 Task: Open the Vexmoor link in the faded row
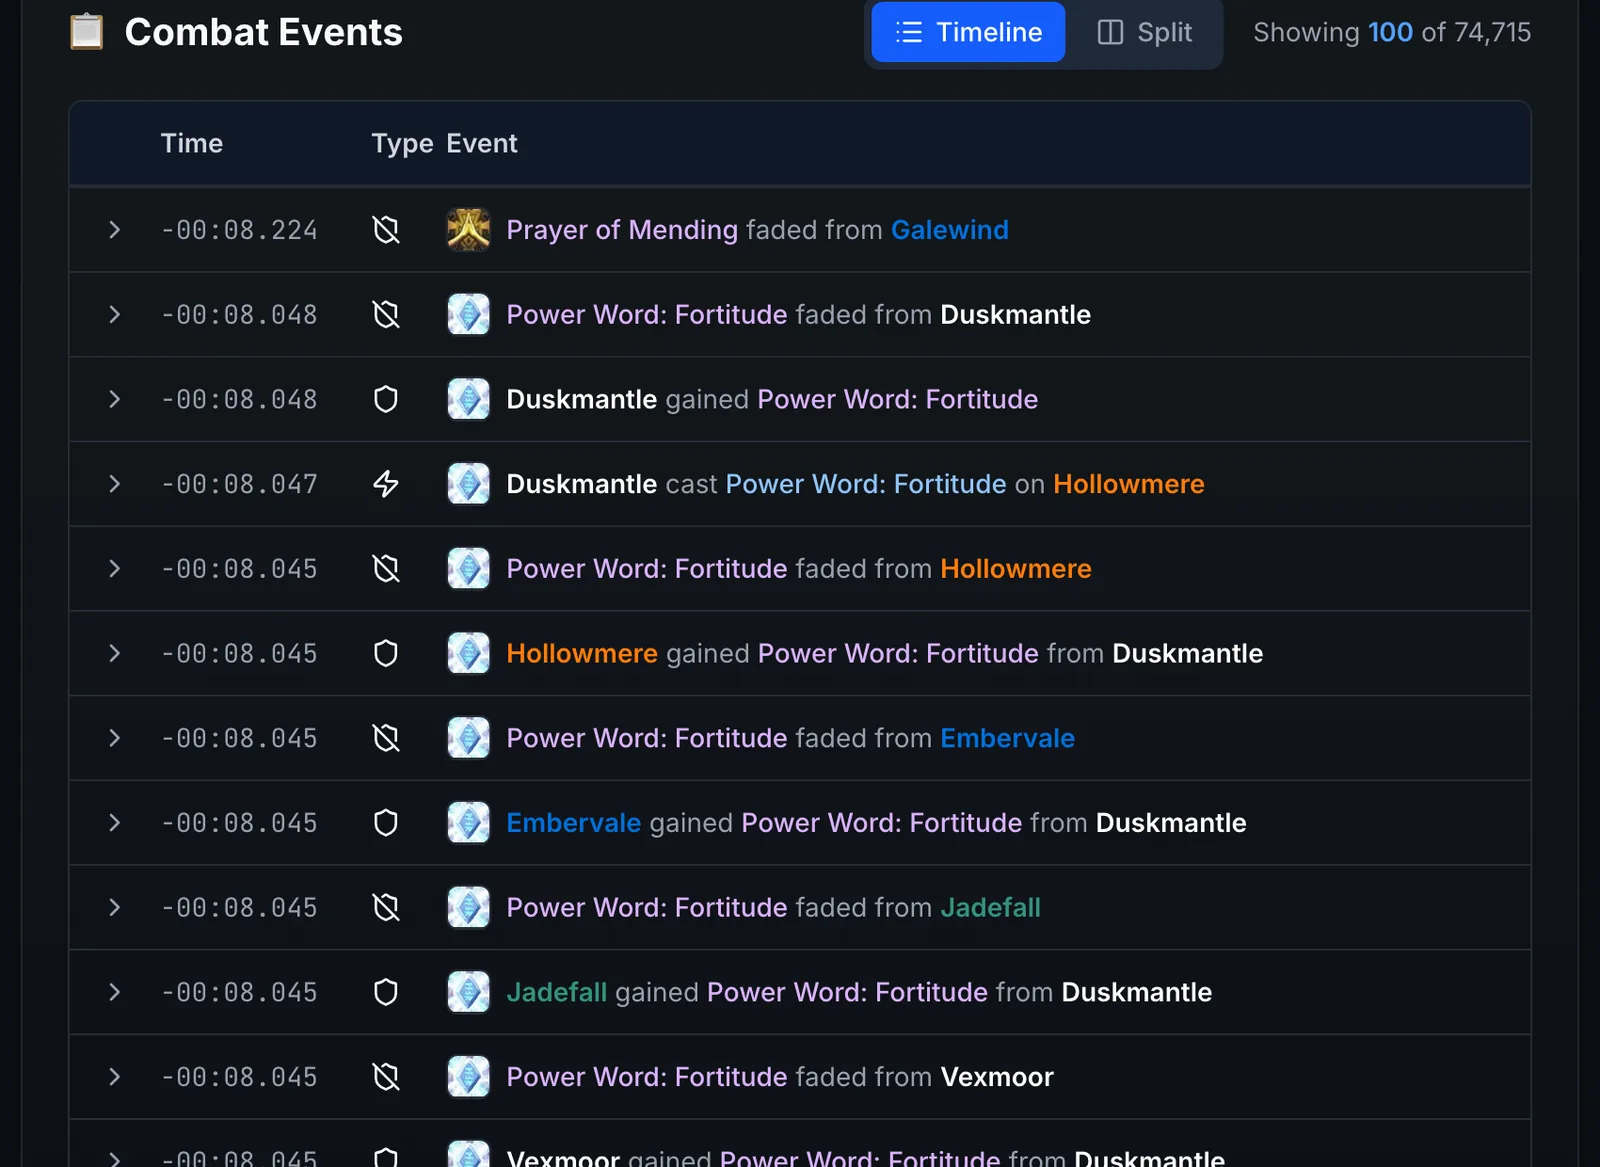(997, 1077)
